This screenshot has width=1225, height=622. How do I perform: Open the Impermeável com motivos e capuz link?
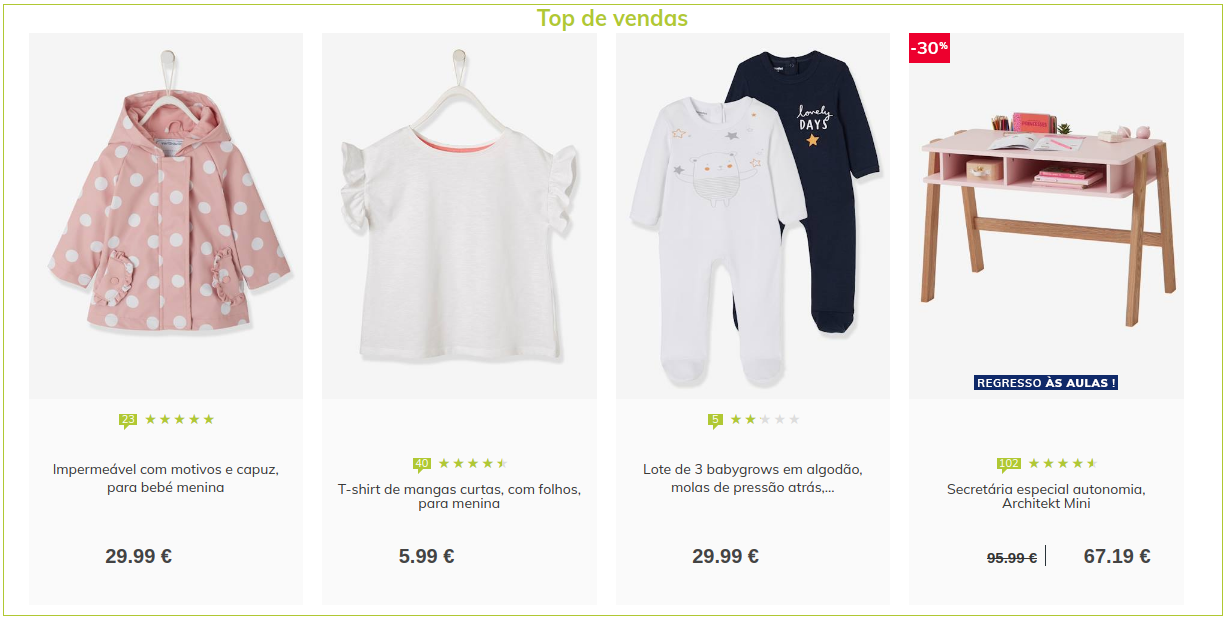click(x=166, y=478)
